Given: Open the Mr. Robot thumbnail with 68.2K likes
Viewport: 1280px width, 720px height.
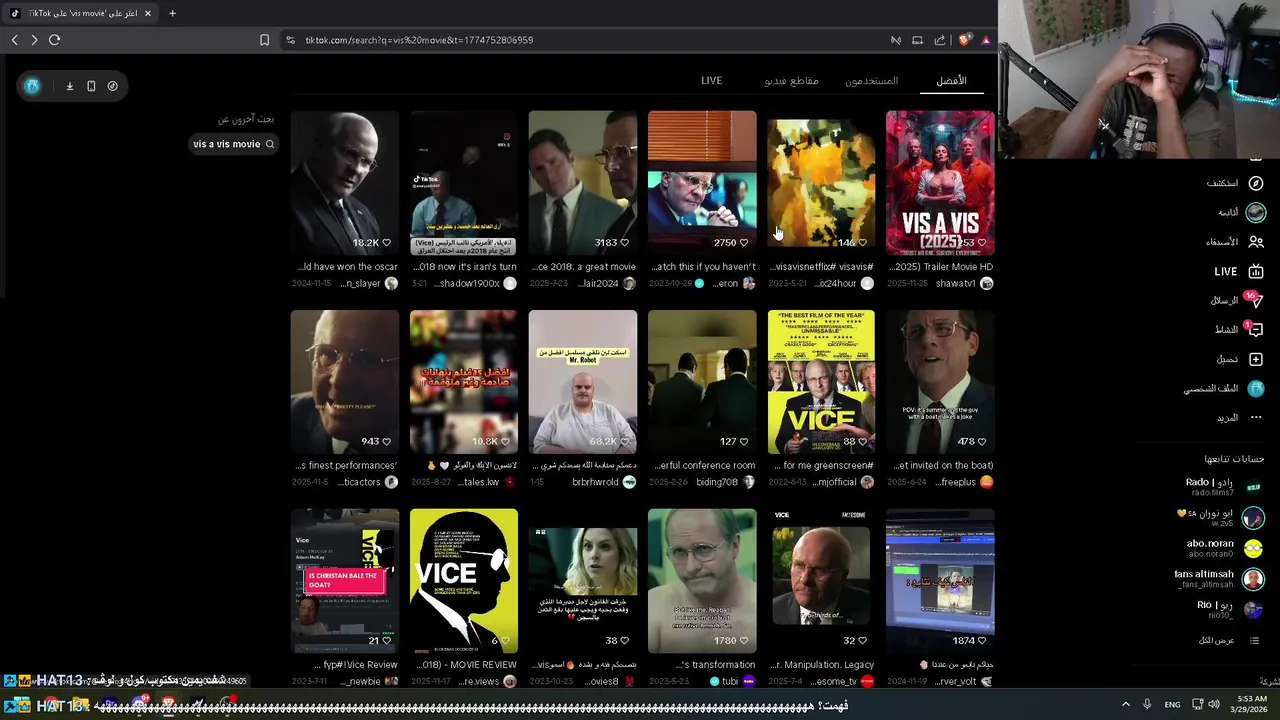Looking at the screenshot, I should click(583, 382).
